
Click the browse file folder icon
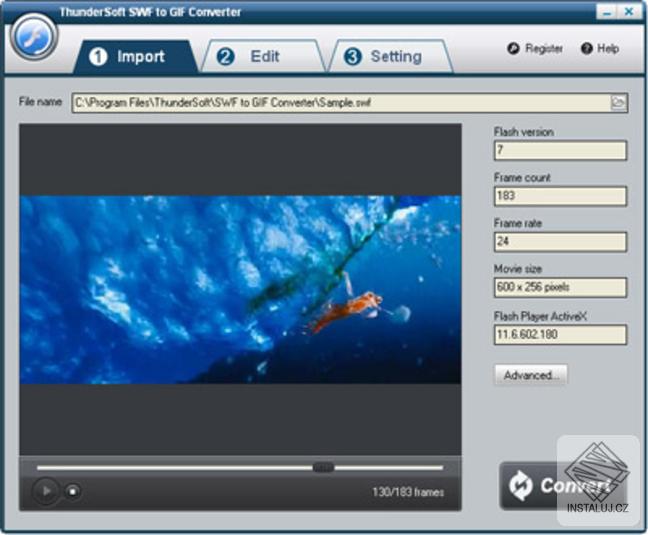[x=618, y=102]
